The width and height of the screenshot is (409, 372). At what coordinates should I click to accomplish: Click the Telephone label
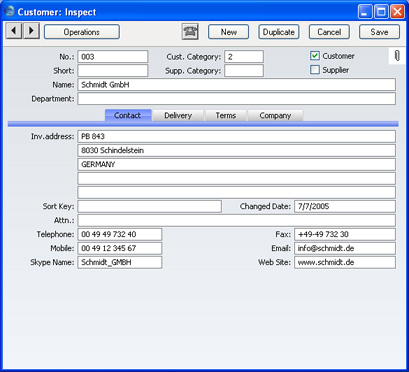pyautogui.click(x=55, y=234)
